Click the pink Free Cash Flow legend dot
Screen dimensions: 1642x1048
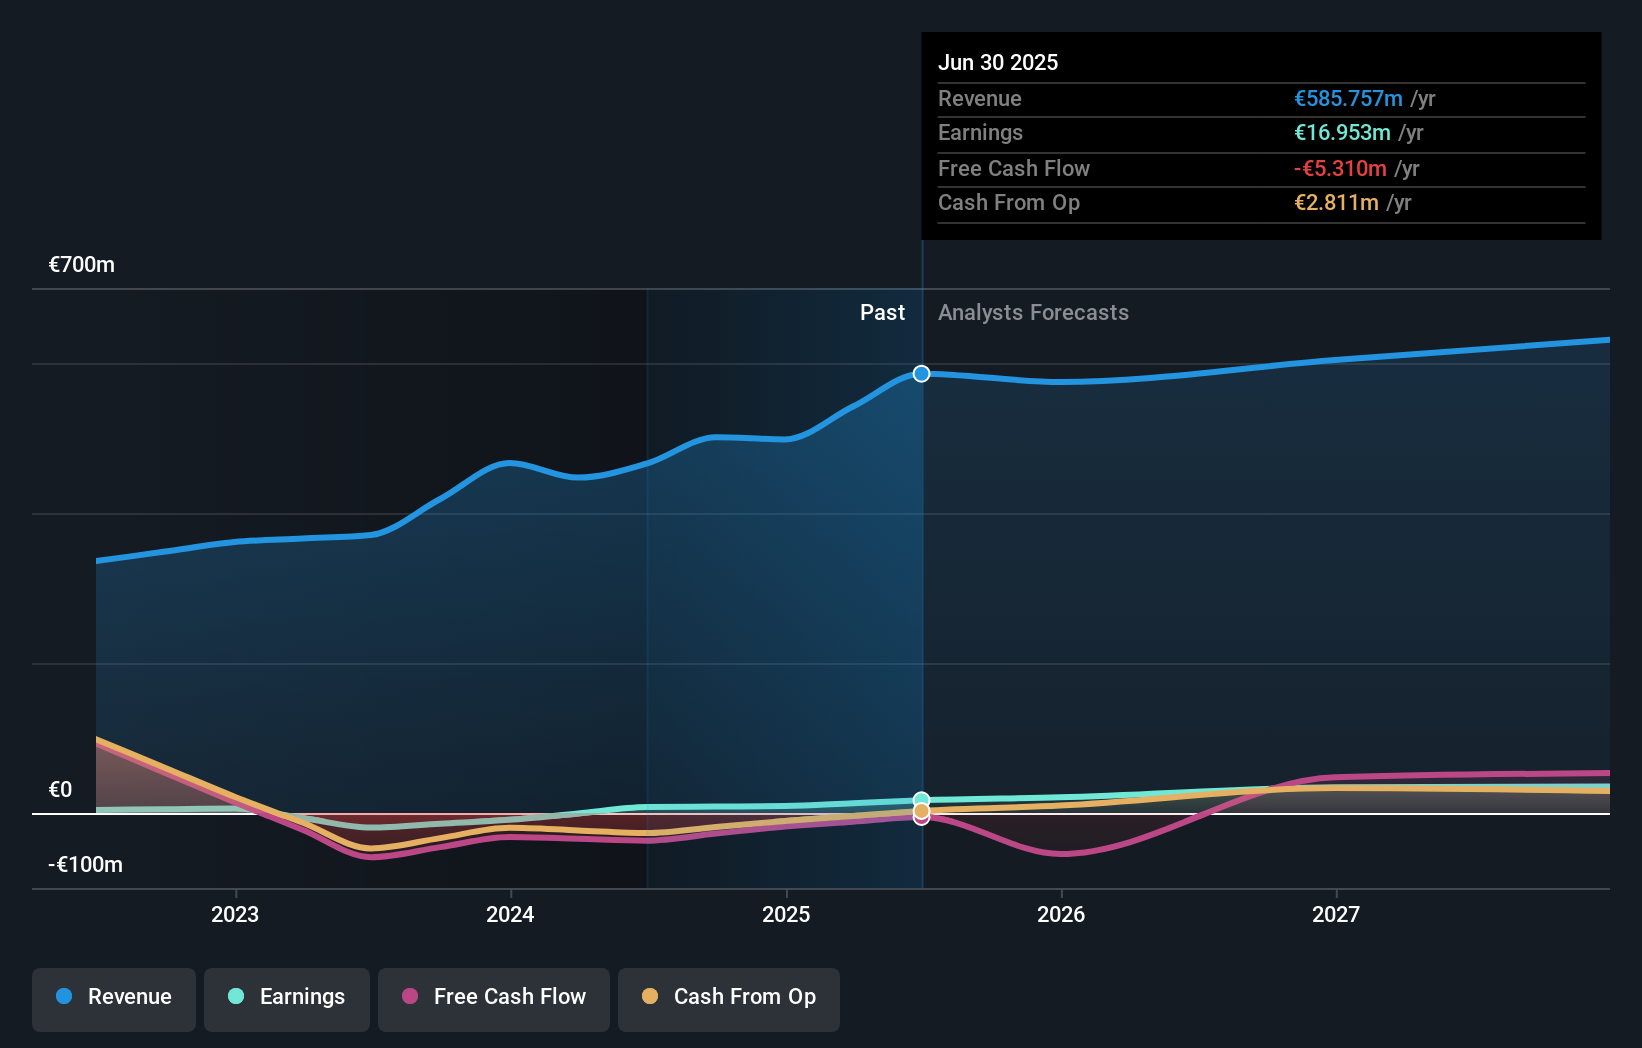point(410,996)
